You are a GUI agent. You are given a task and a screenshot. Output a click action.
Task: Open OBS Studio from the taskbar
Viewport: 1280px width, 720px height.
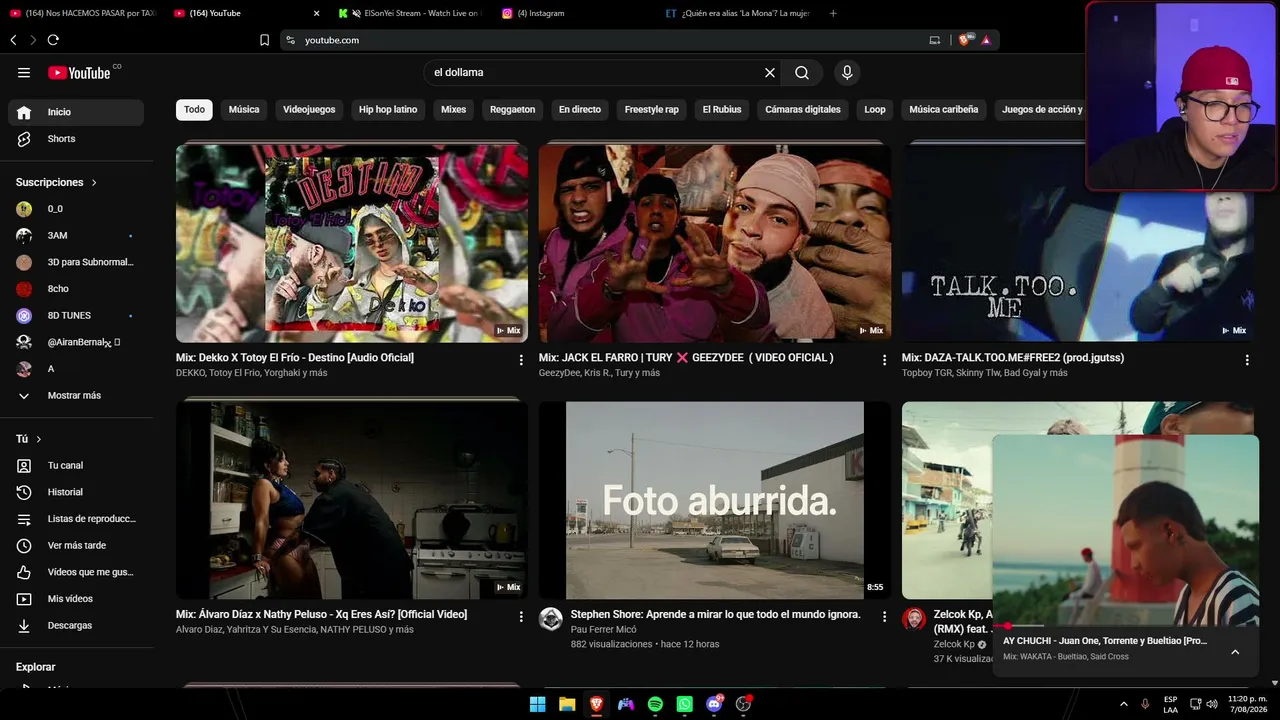coord(743,704)
